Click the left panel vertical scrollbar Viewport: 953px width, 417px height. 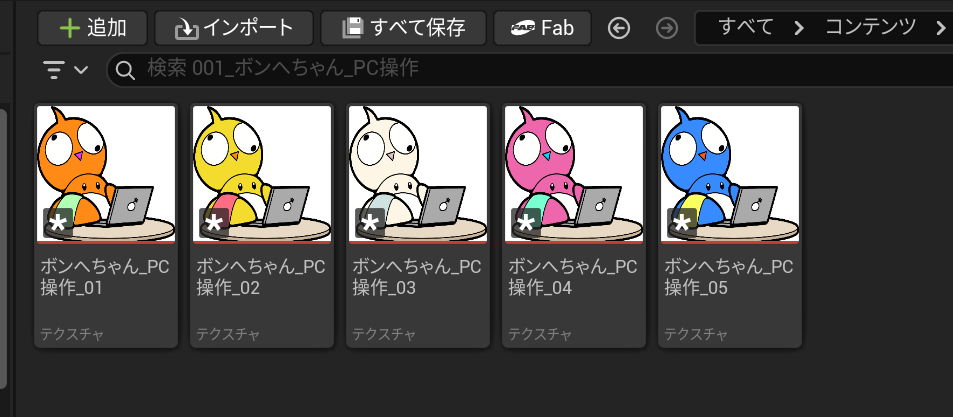coord(3,249)
